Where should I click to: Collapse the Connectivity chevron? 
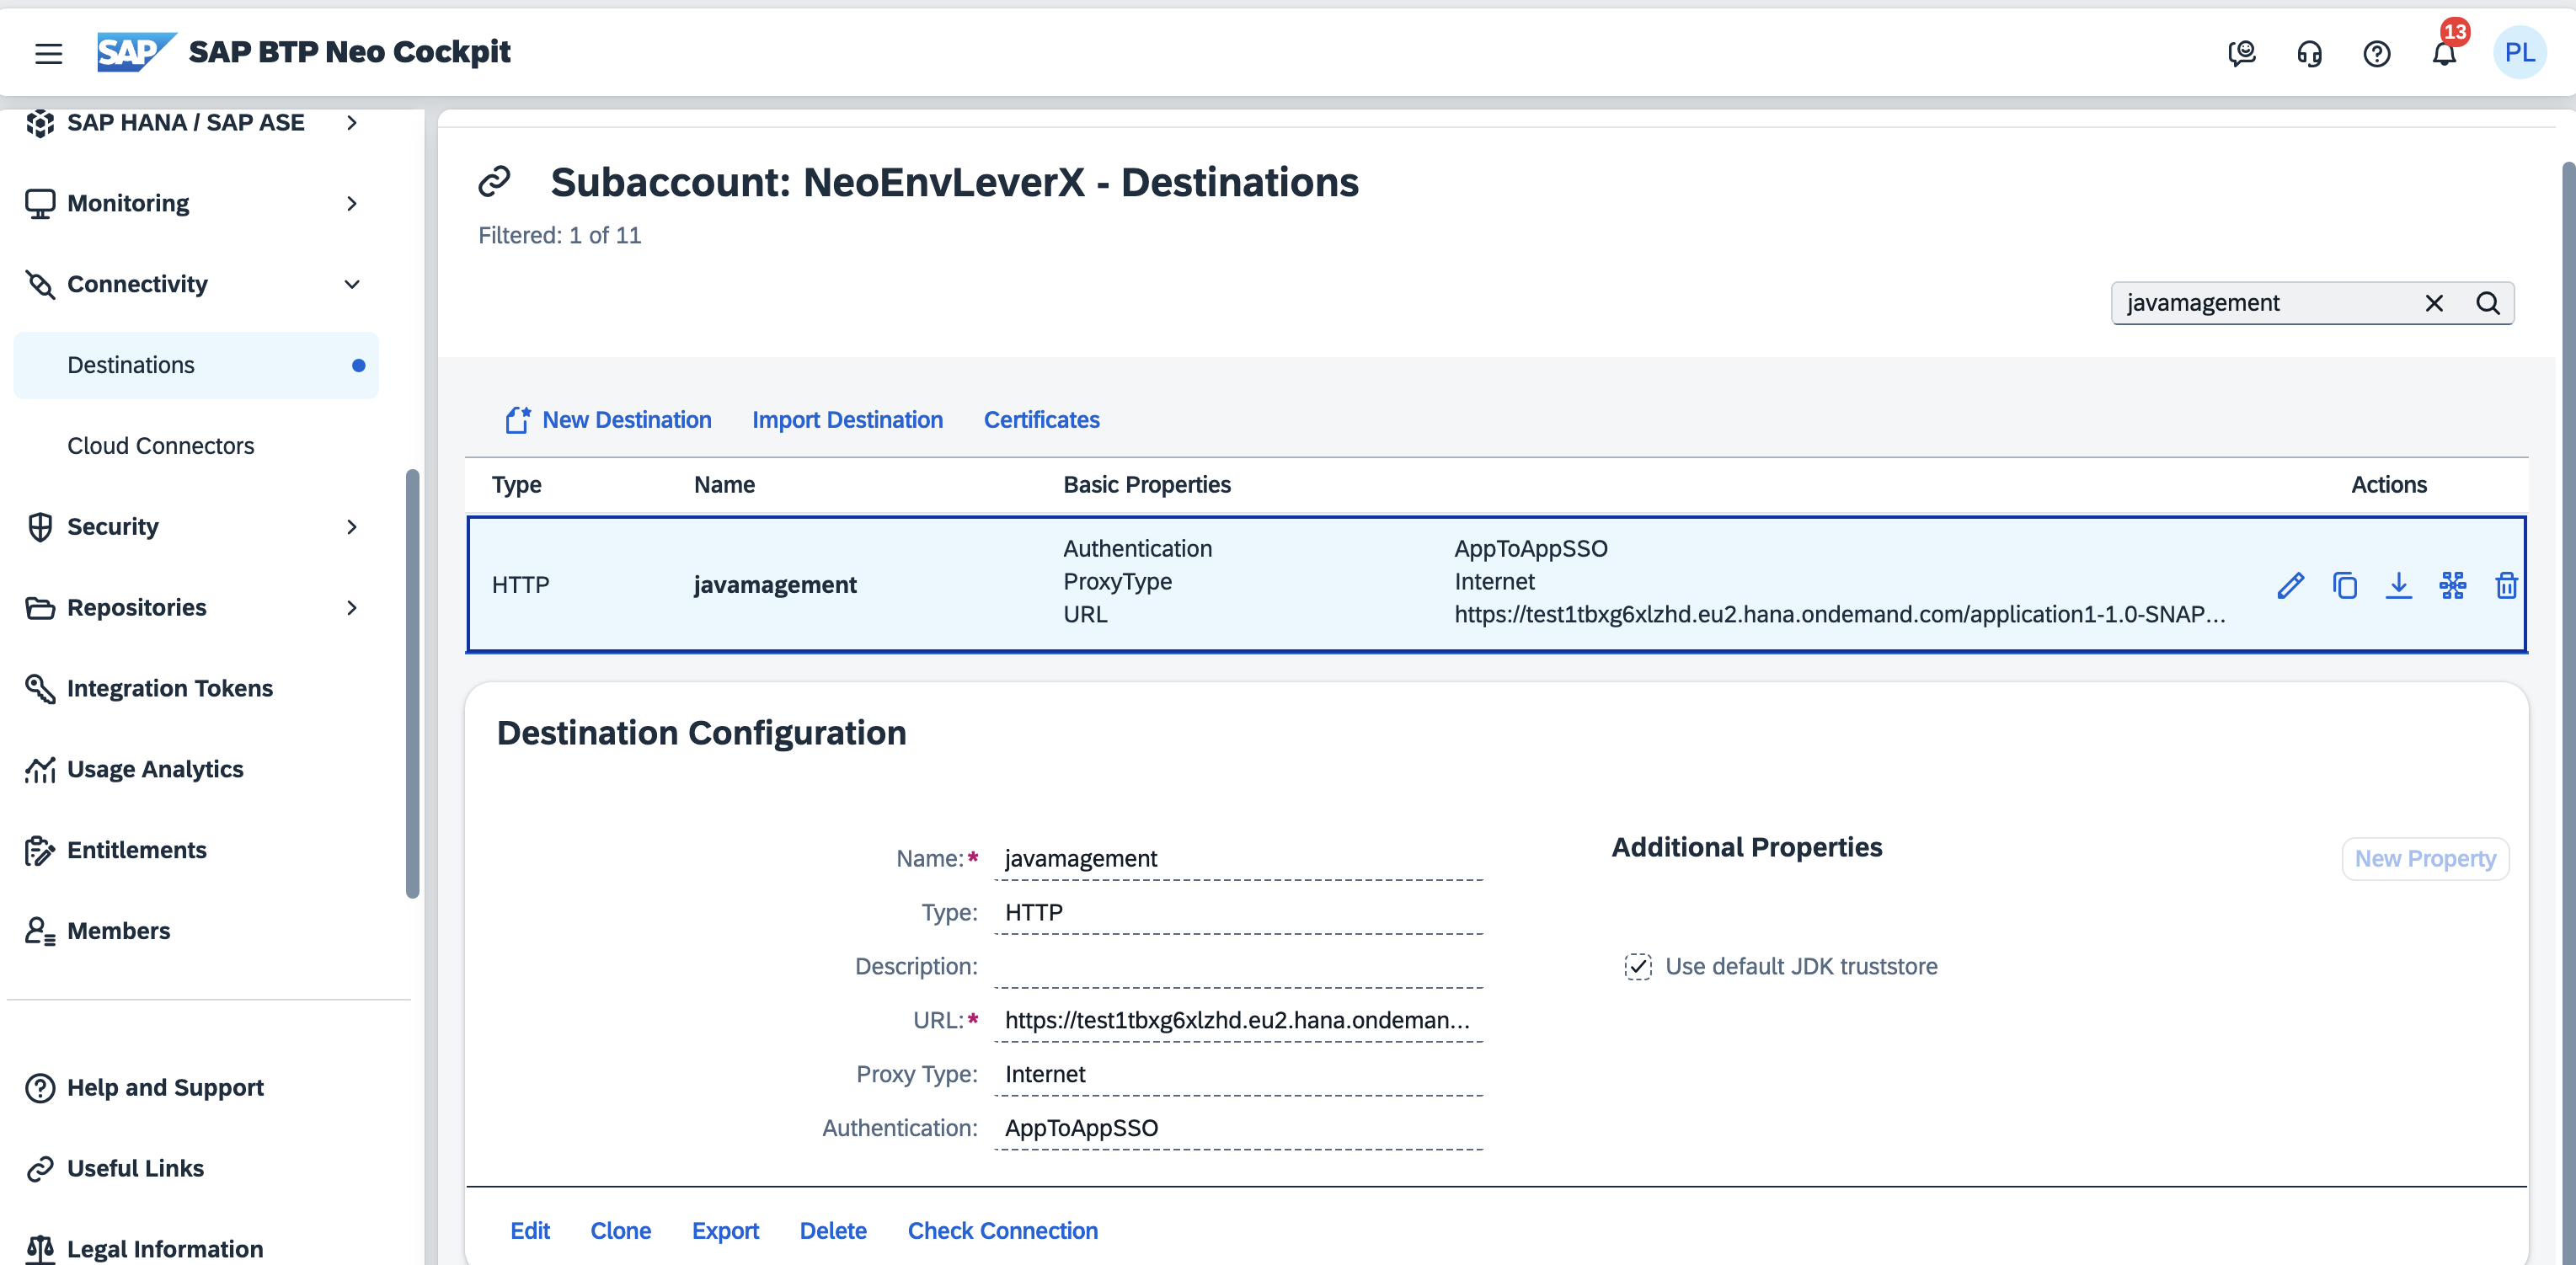tap(352, 285)
